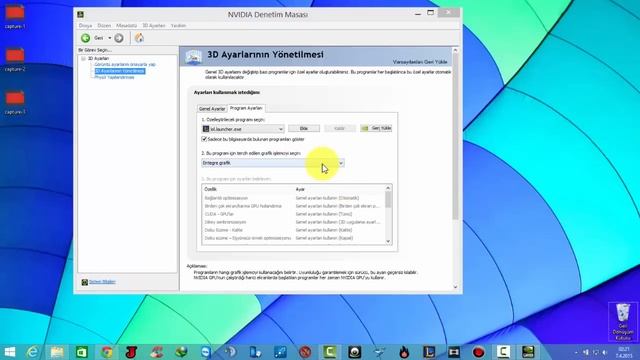
Task: Click the System Information icon at bottom left
Action: [84, 282]
